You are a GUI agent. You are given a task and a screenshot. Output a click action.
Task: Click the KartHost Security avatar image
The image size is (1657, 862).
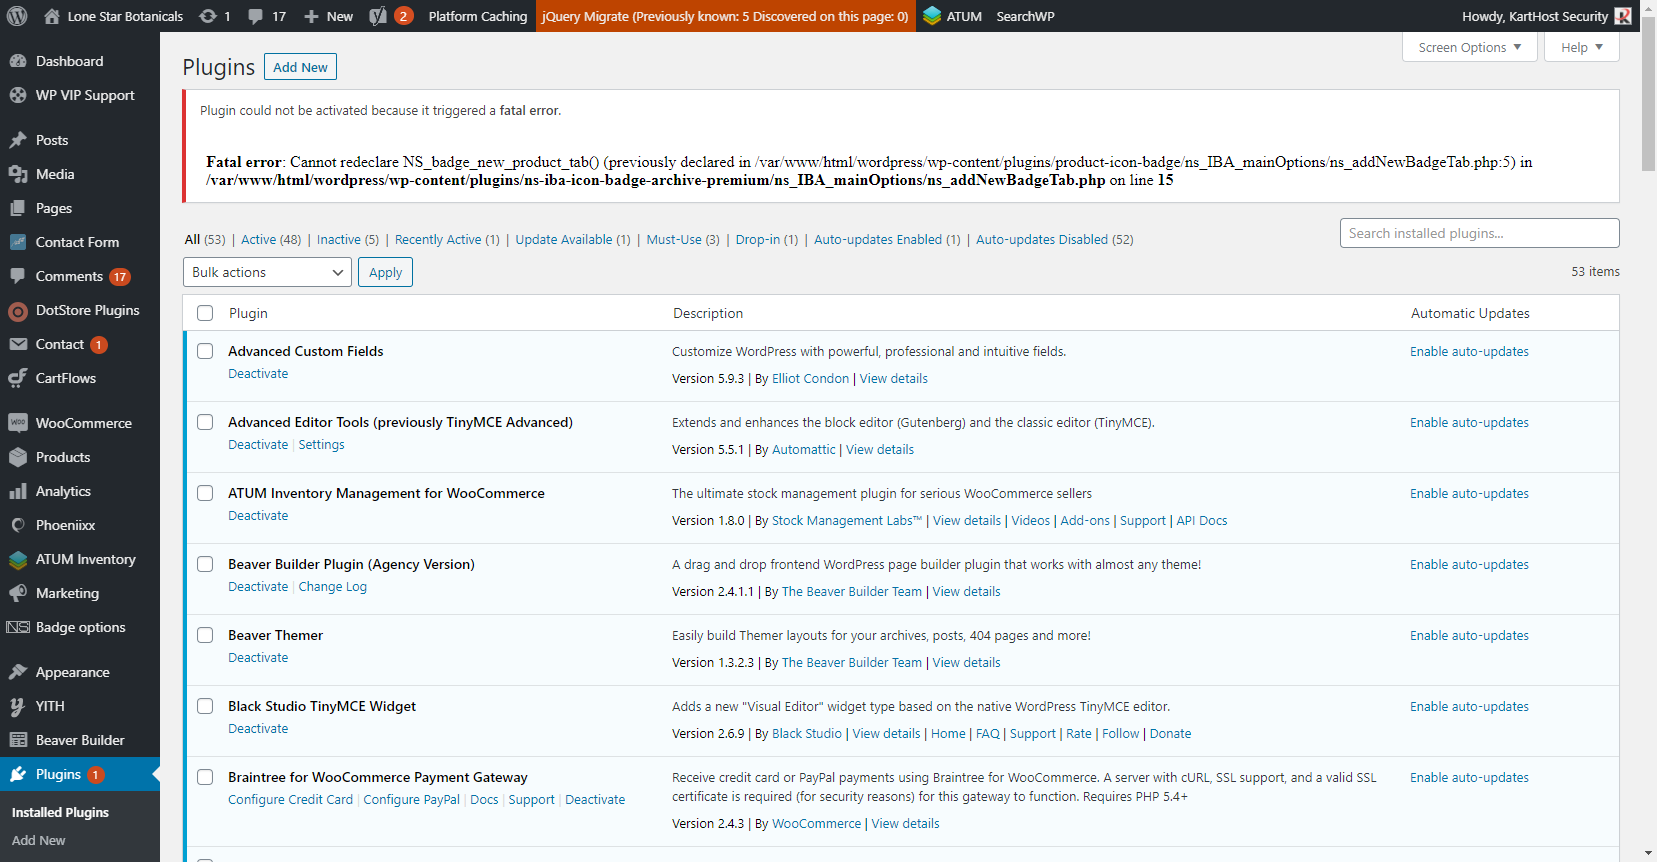1623,16
